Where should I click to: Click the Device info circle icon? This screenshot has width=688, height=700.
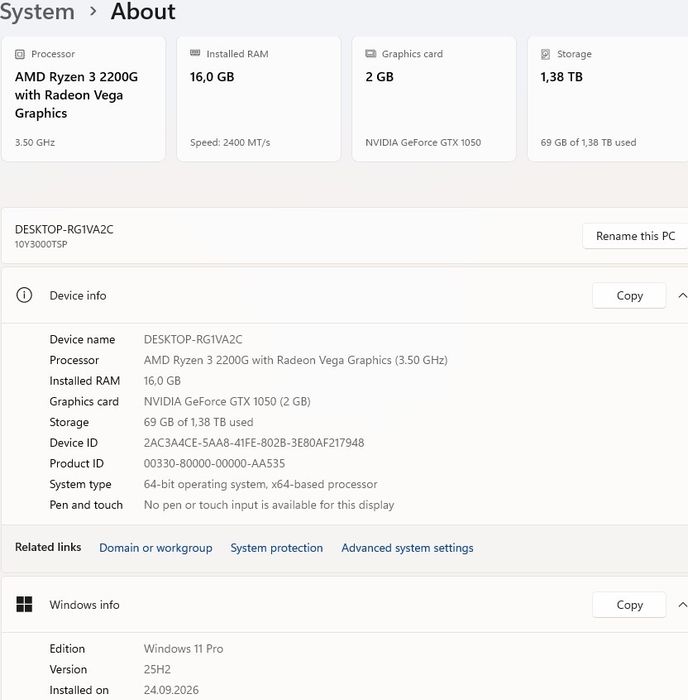tap(24, 295)
